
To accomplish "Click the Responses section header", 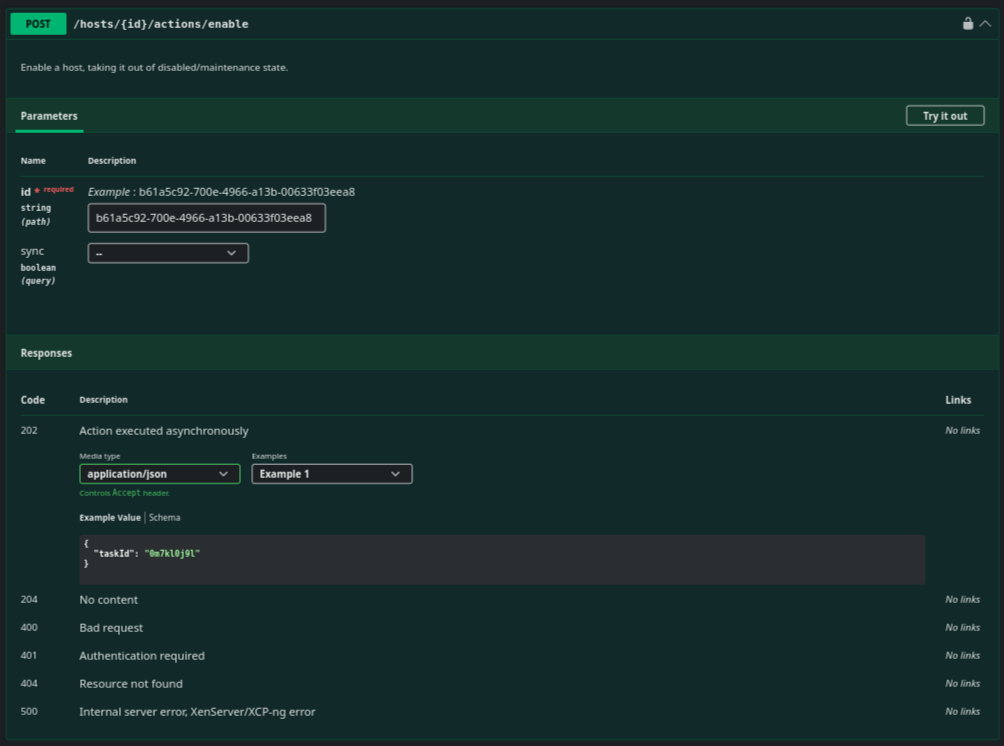I will click(47, 353).
